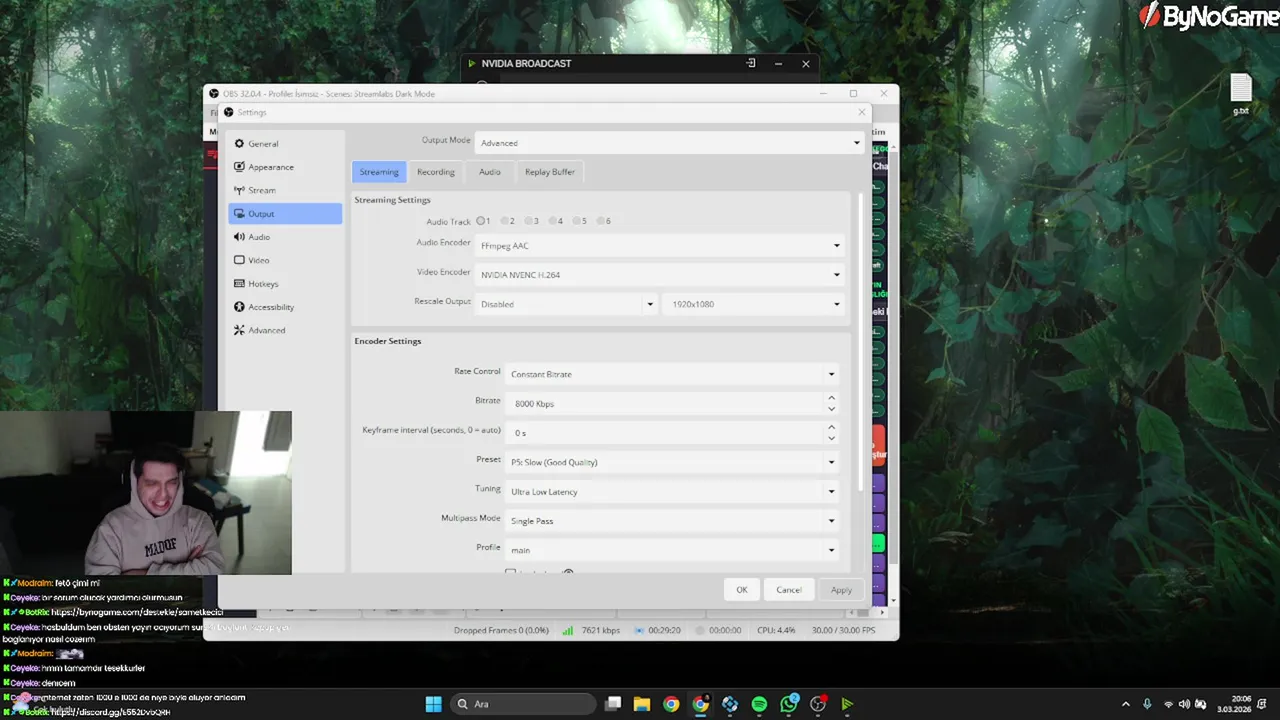Click the CPU: 4.4% status text
Screen dimensions: 1280x720
click(x=776, y=631)
